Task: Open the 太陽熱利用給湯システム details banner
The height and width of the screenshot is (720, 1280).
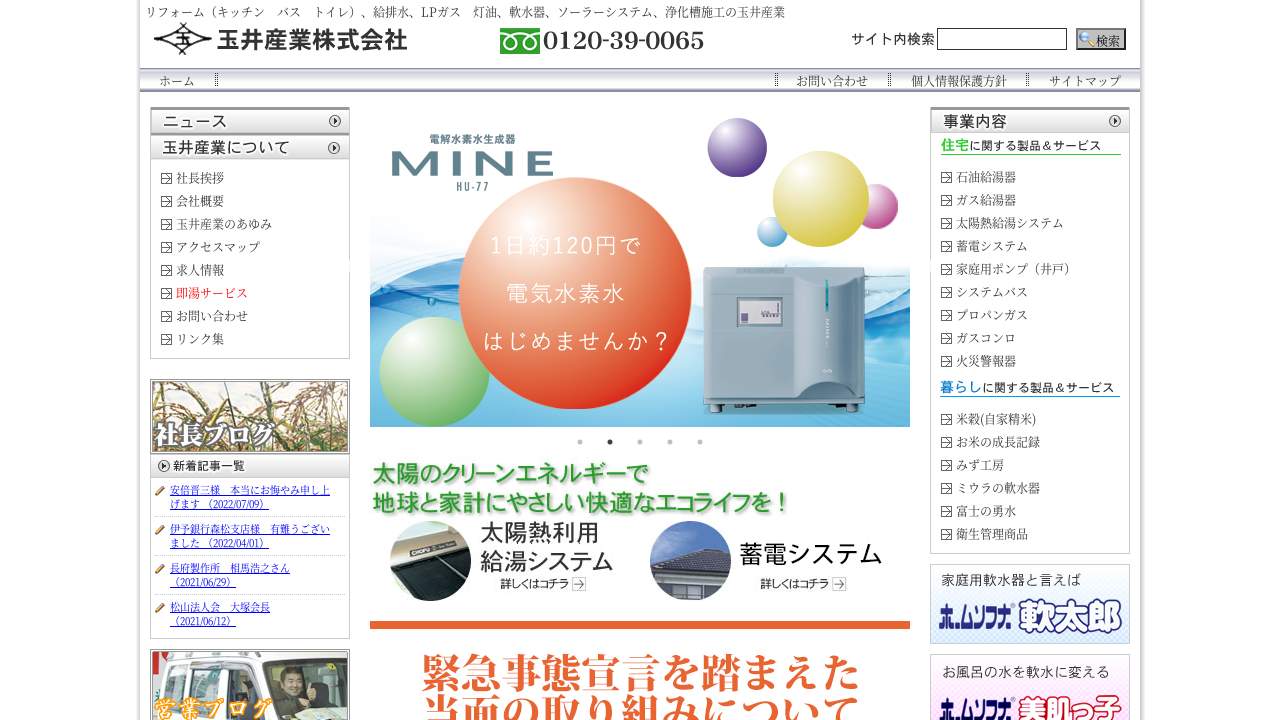Action: click(x=500, y=560)
